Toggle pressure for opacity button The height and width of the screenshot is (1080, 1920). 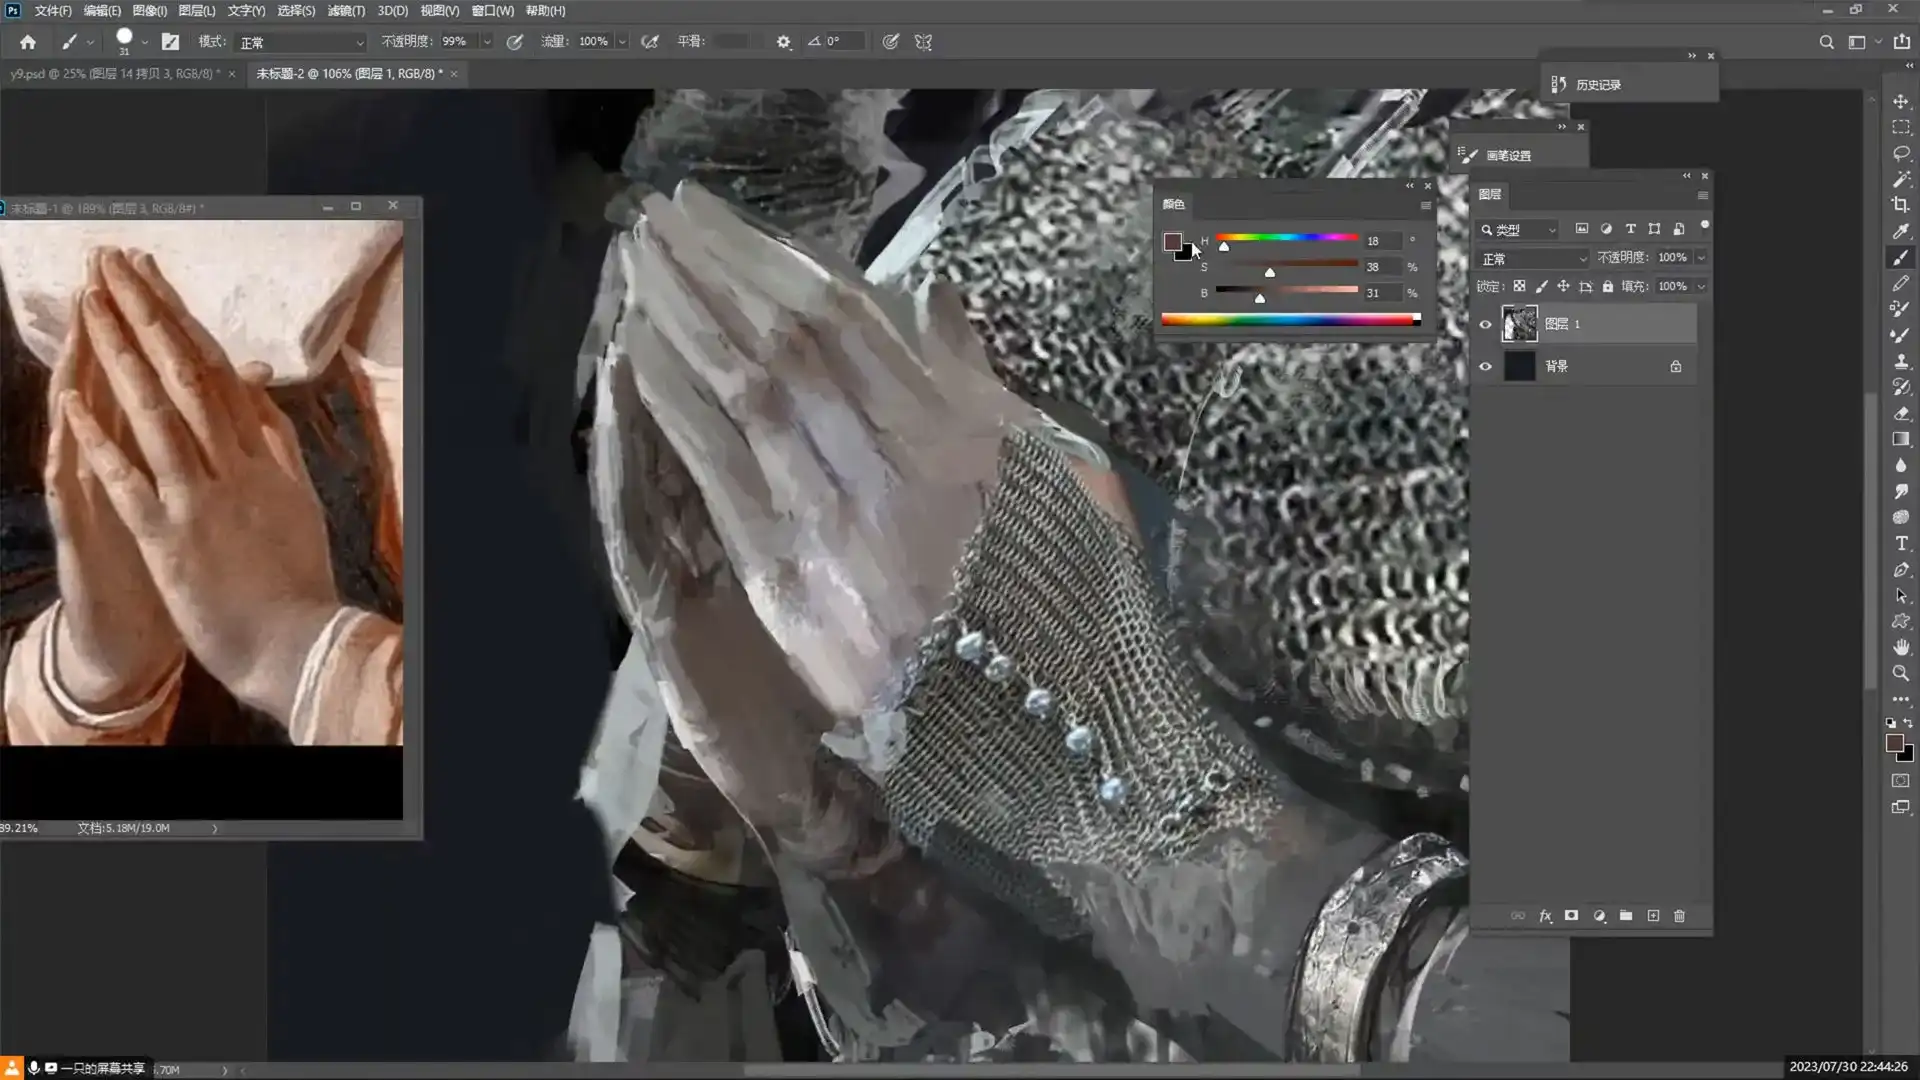pyautogui.click(x=515, y=42)
